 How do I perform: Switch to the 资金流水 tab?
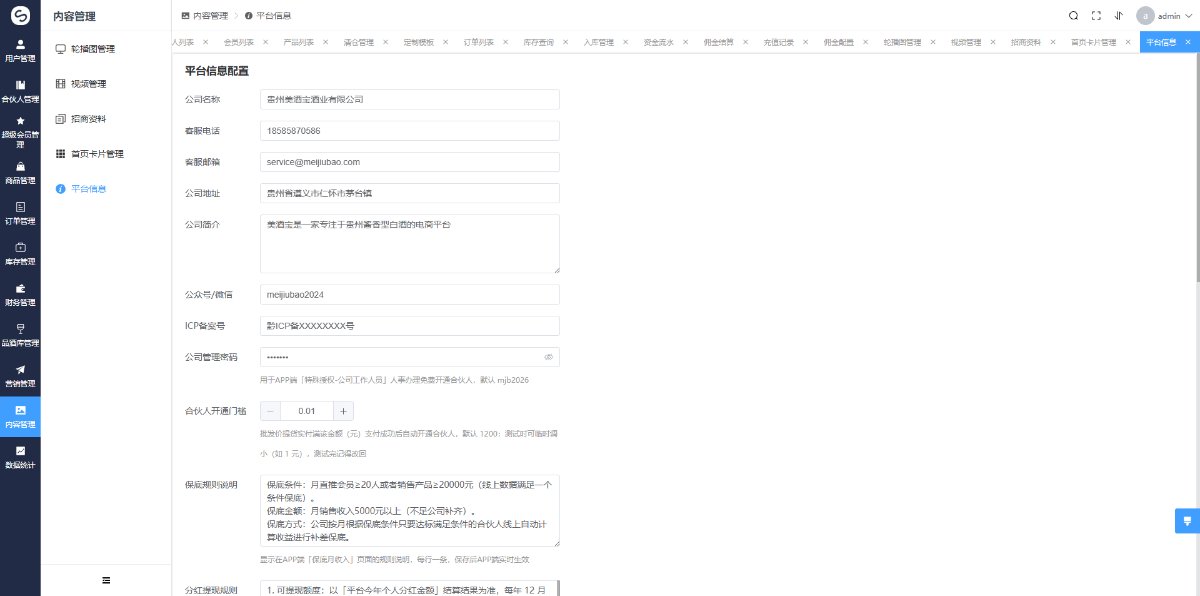point(658,43)
